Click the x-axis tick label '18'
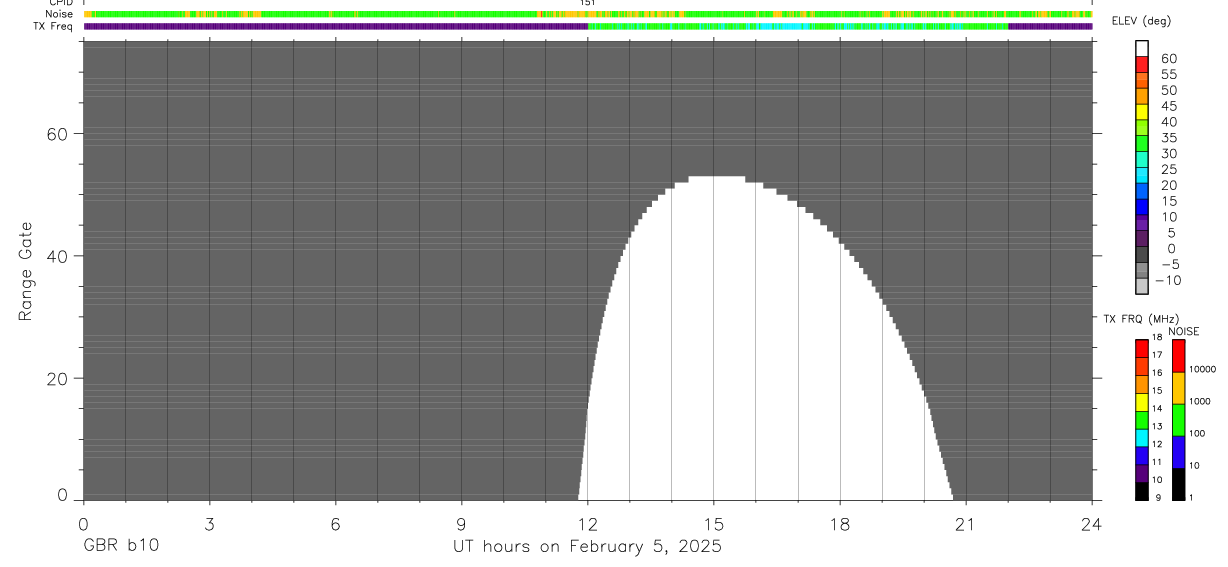This screenshot has width=1228, height=567. [x=840, y=524]
